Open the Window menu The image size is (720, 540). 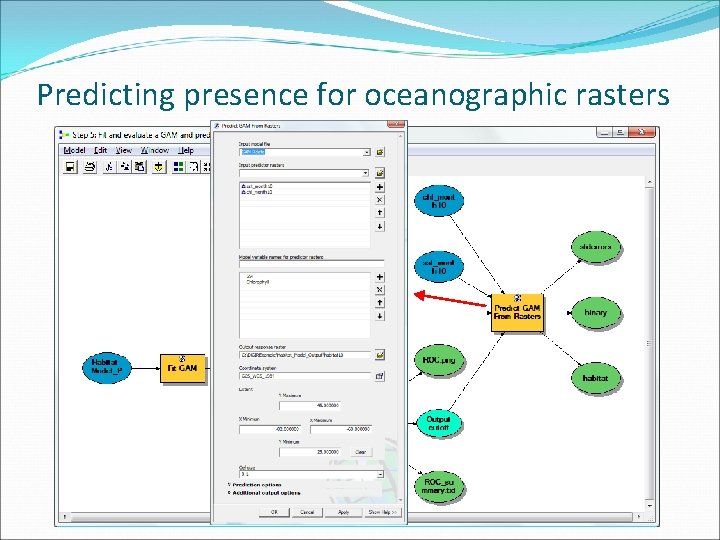[155, 151]
